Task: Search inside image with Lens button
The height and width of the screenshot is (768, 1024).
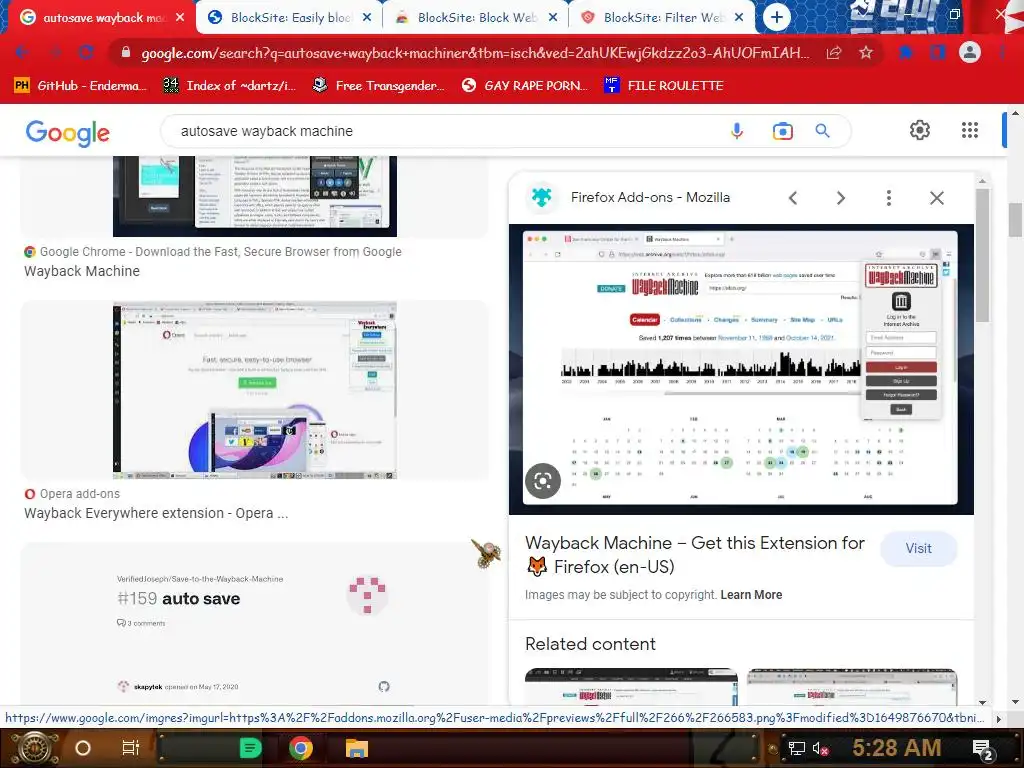Action: pyautogui.click(x=543, y=481)
